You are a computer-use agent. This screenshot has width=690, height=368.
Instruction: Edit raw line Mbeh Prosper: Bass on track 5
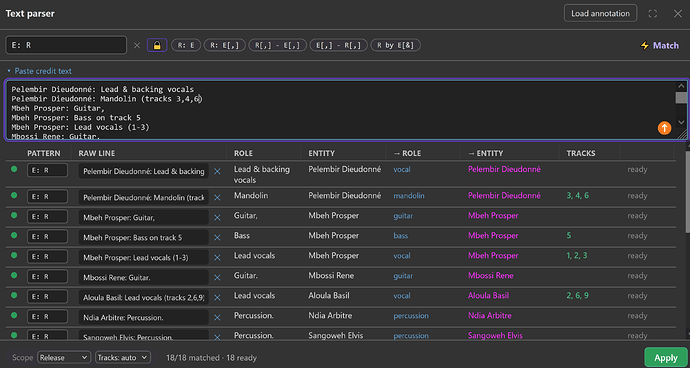click(143, 238)
